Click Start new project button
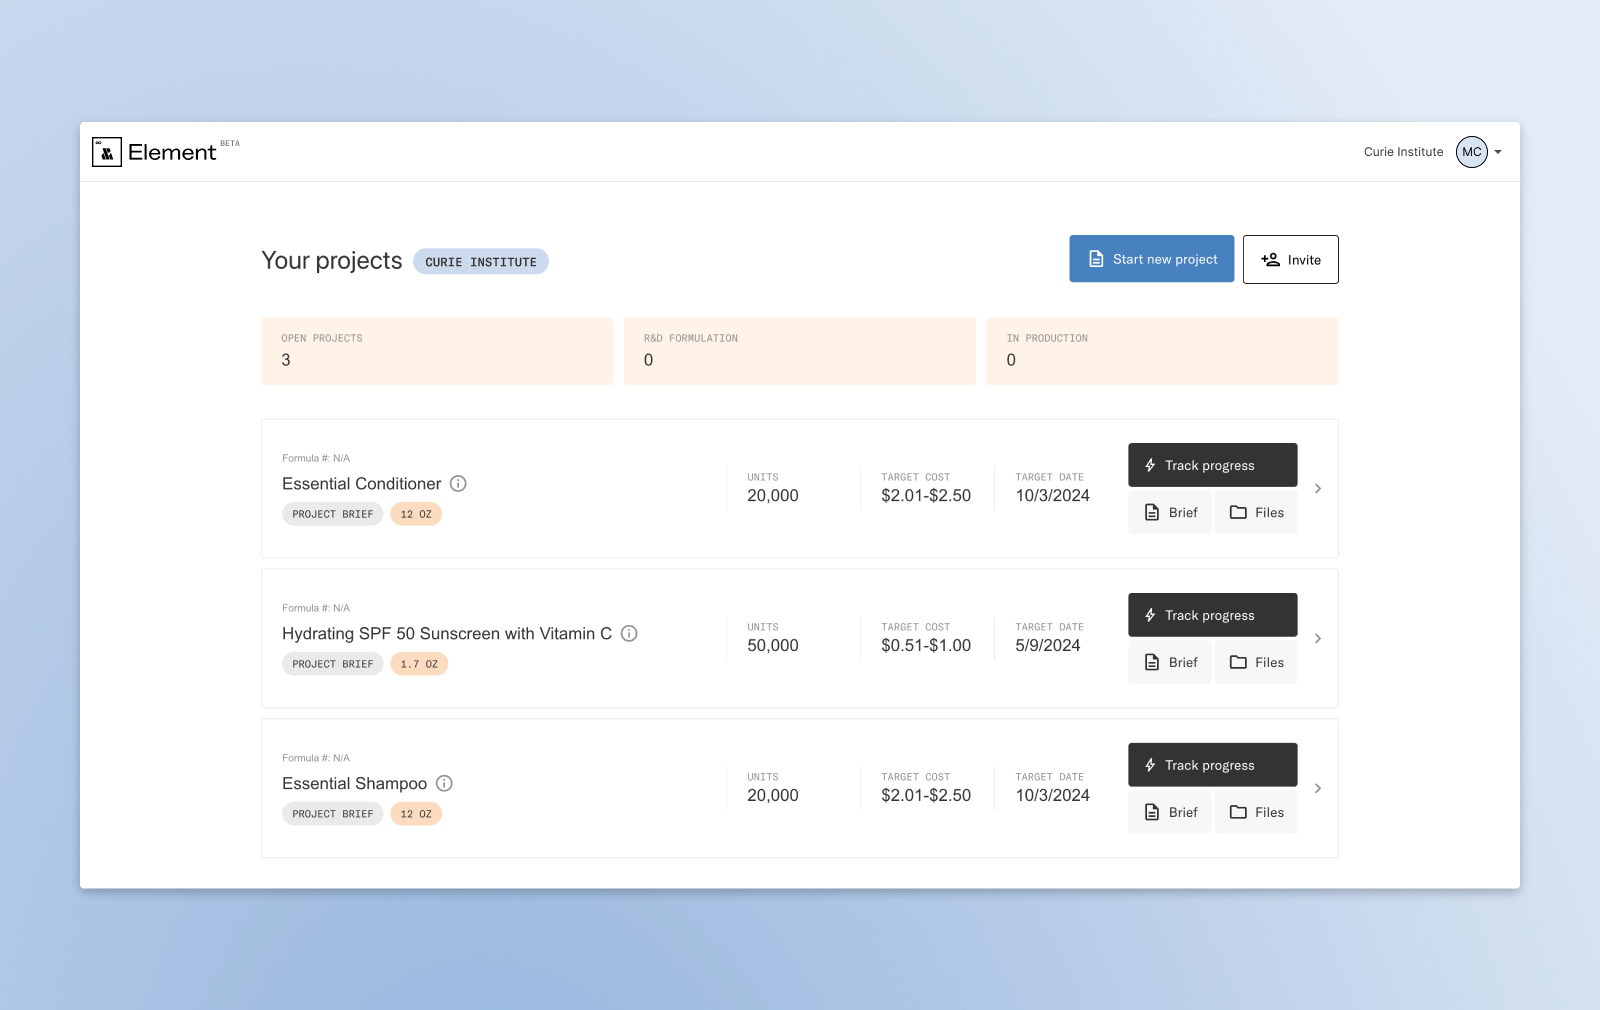The height and width of the screenshot is (1010, 1600). [1151, 259]
